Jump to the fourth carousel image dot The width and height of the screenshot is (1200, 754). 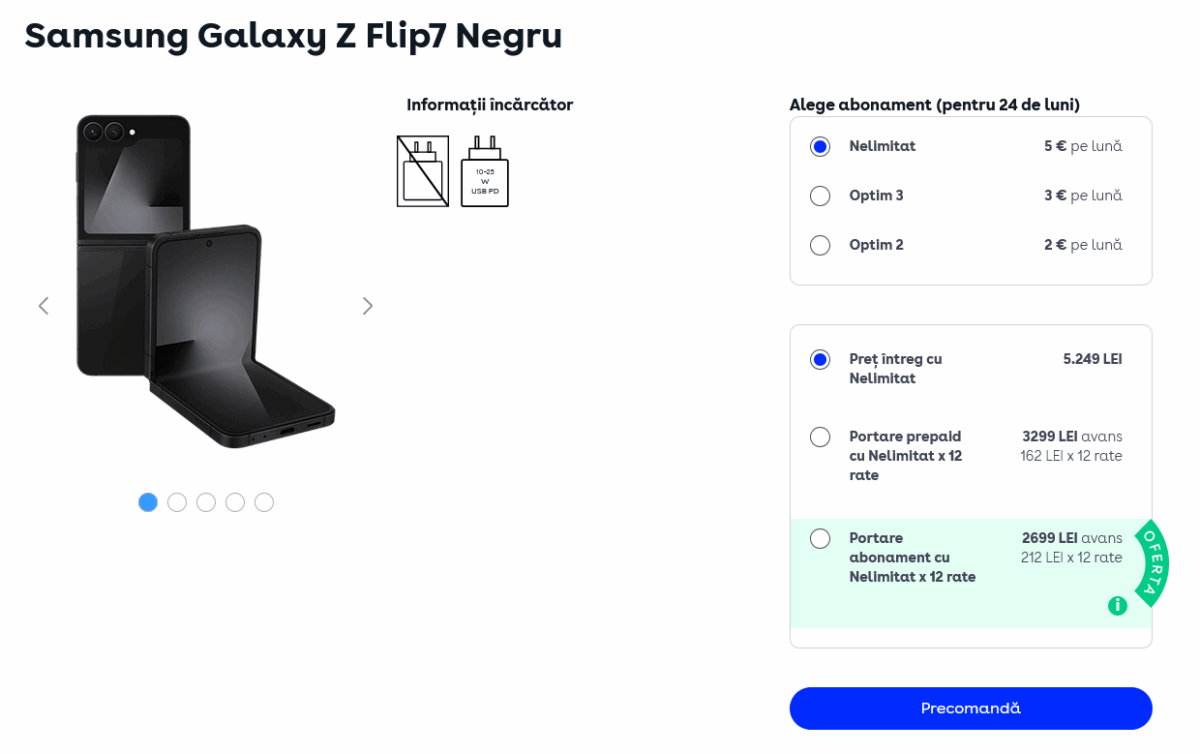[x=235, y=502]
